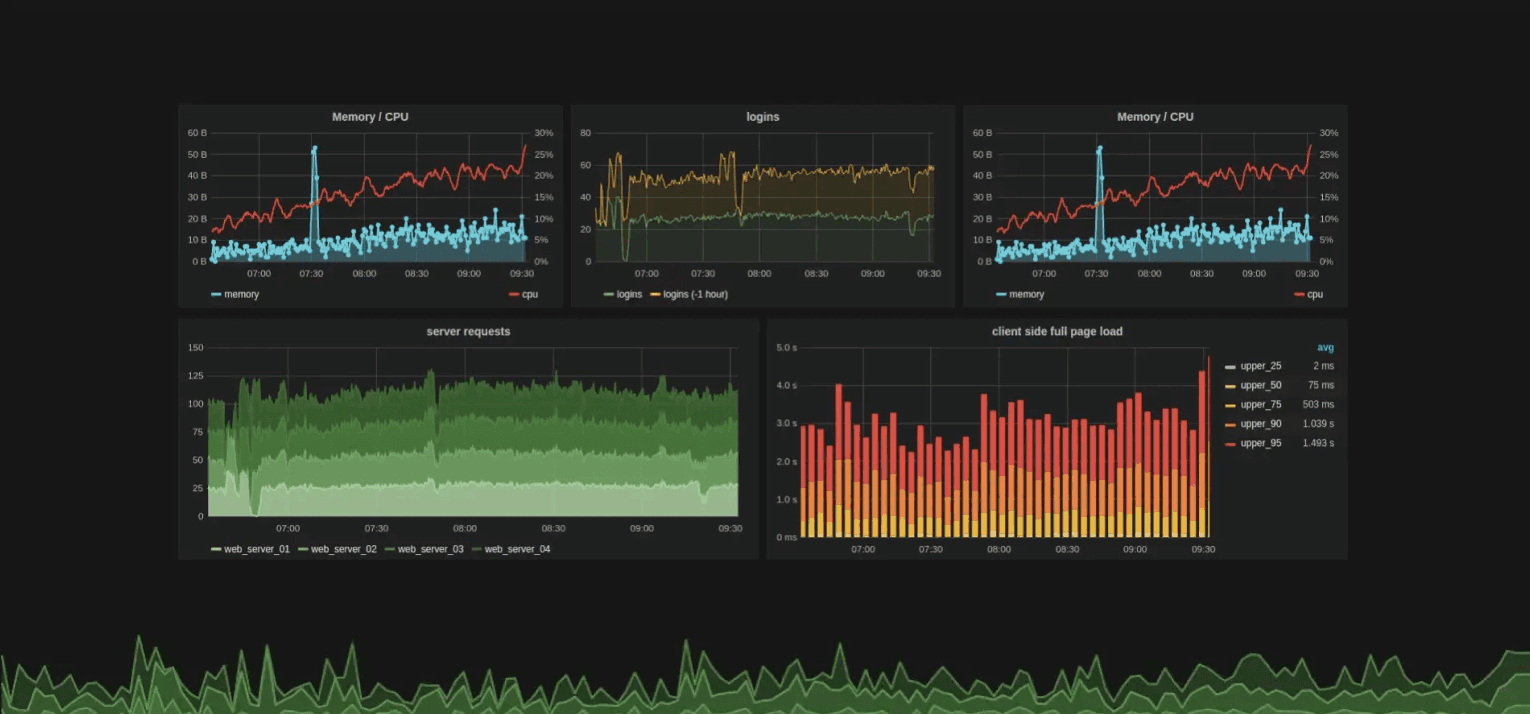Image resolution: width=1530 pixels, height=714 pixels.
Task: Click the 2 ms avg value for upper_25
Action: pyautogui.click(x=1324, y=366)
